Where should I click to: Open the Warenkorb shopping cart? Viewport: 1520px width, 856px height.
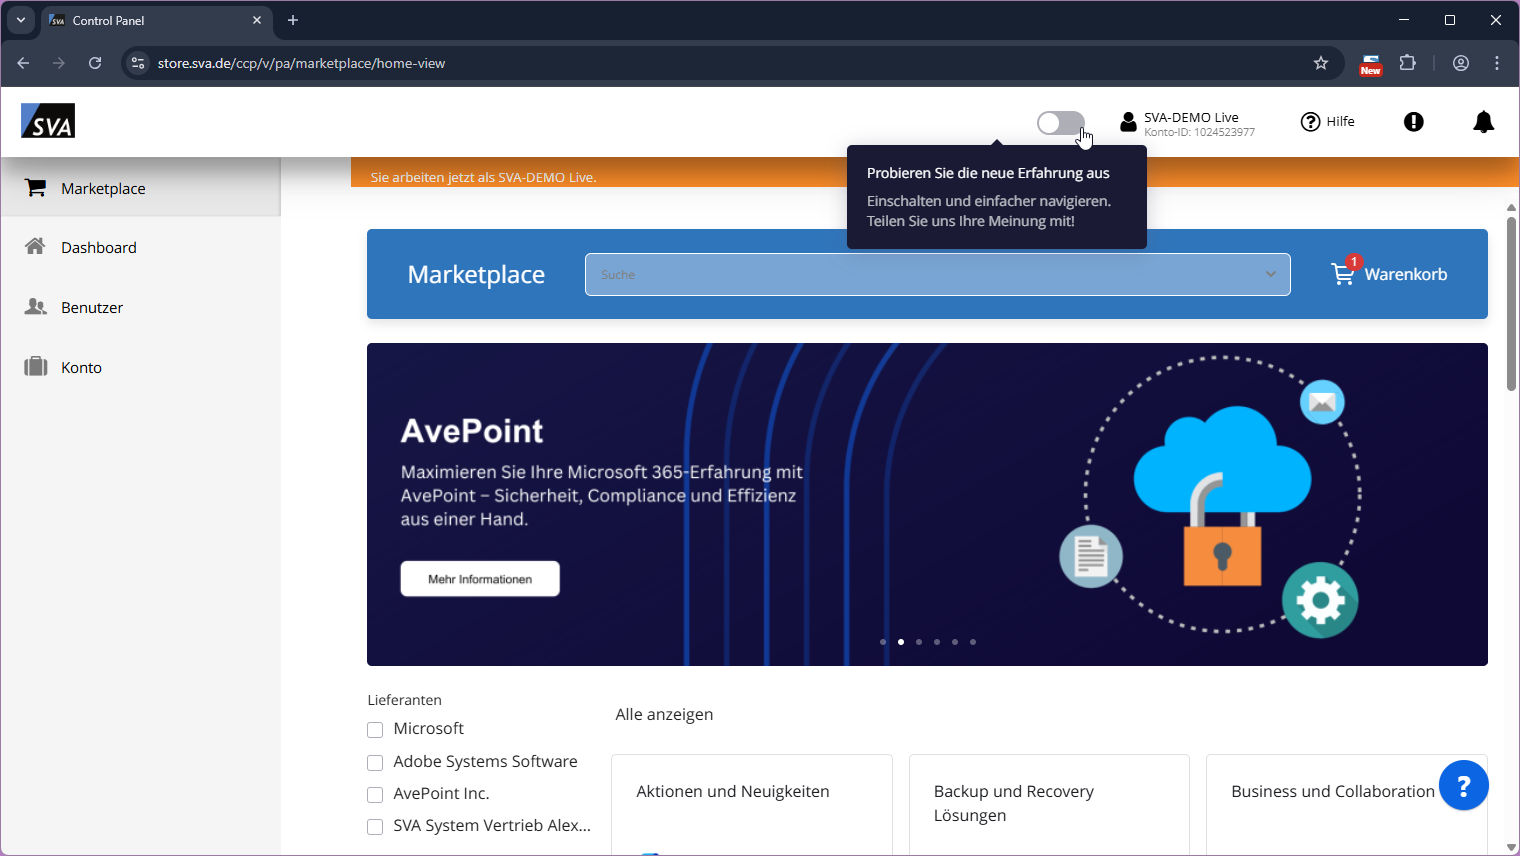pos(1389,274)
